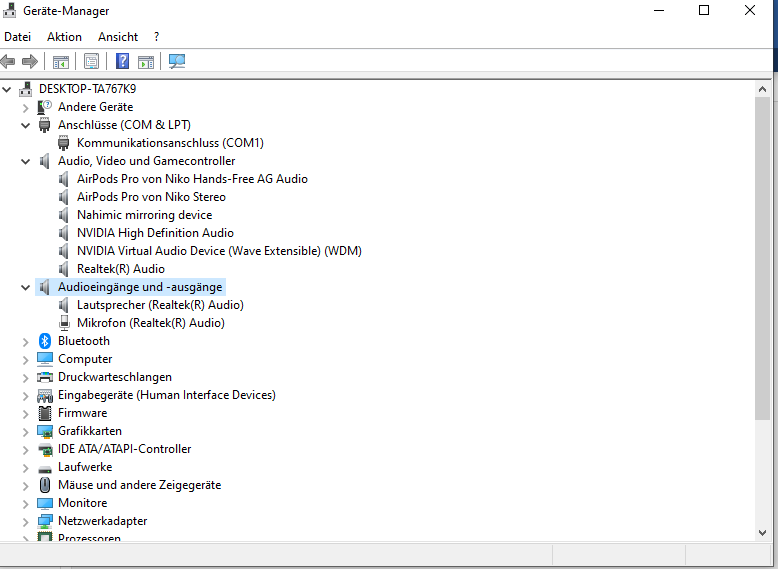Image resolution: width=778 pixels, height=569 pixels.
Task: Click the Monitore screen icon
Action: [x=45, y=503]
